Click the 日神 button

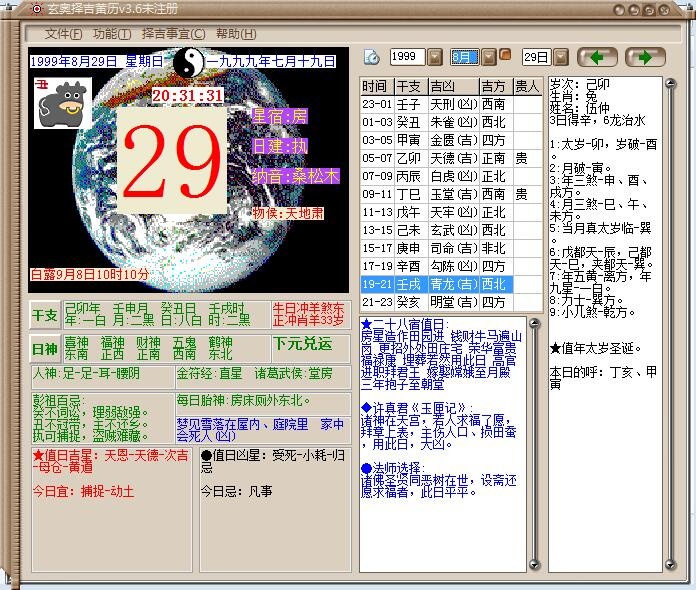click(45, 349)
